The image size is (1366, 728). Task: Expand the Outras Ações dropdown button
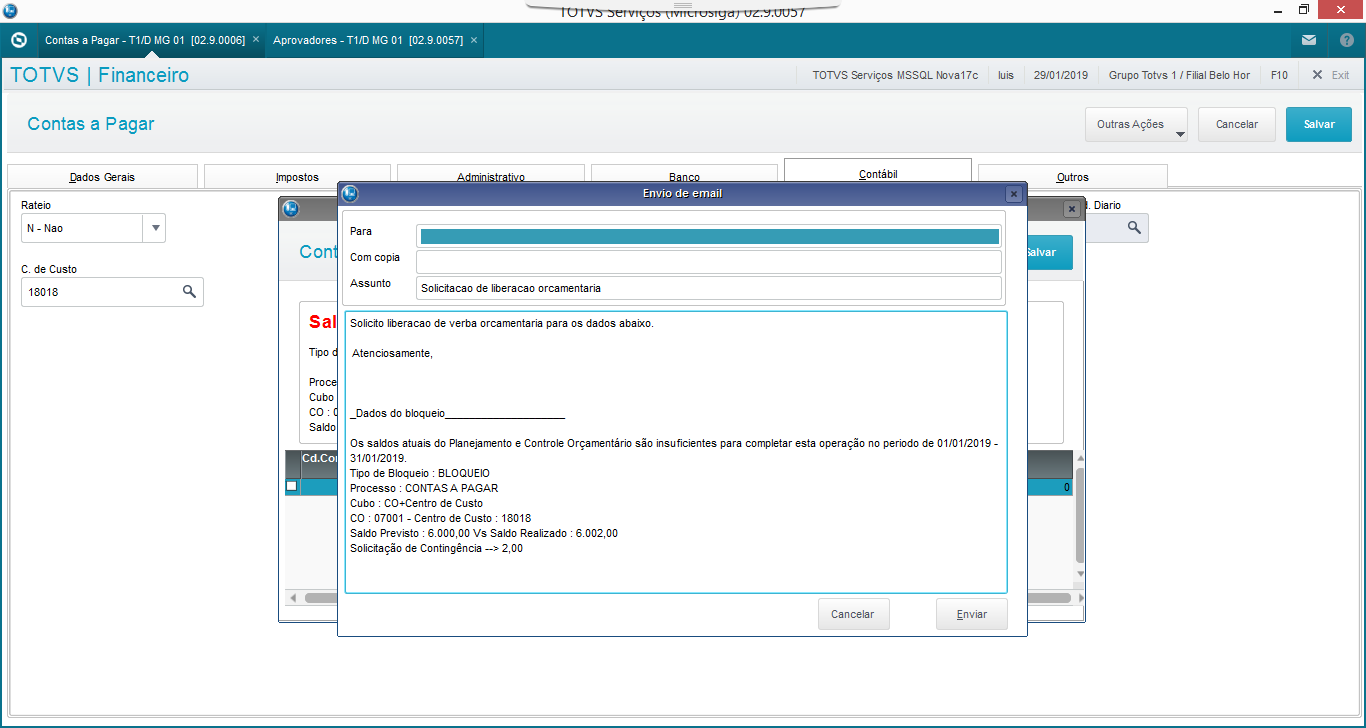[1136, 125]
